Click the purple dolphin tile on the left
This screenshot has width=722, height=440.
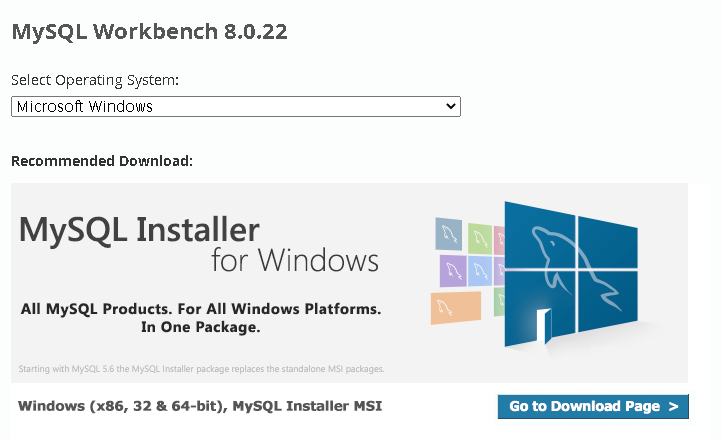453,270
